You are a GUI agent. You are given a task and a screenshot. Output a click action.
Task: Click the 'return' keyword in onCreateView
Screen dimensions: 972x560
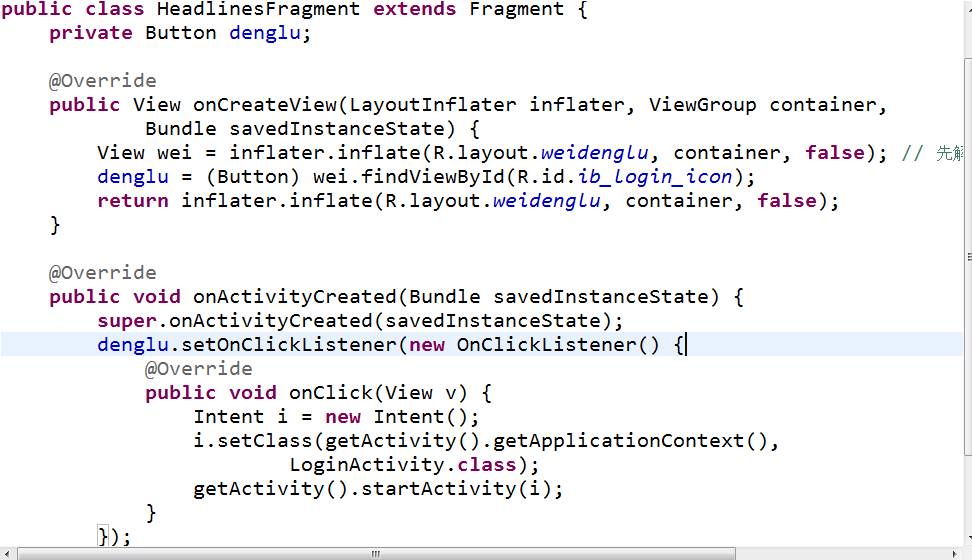click(133, 201)
